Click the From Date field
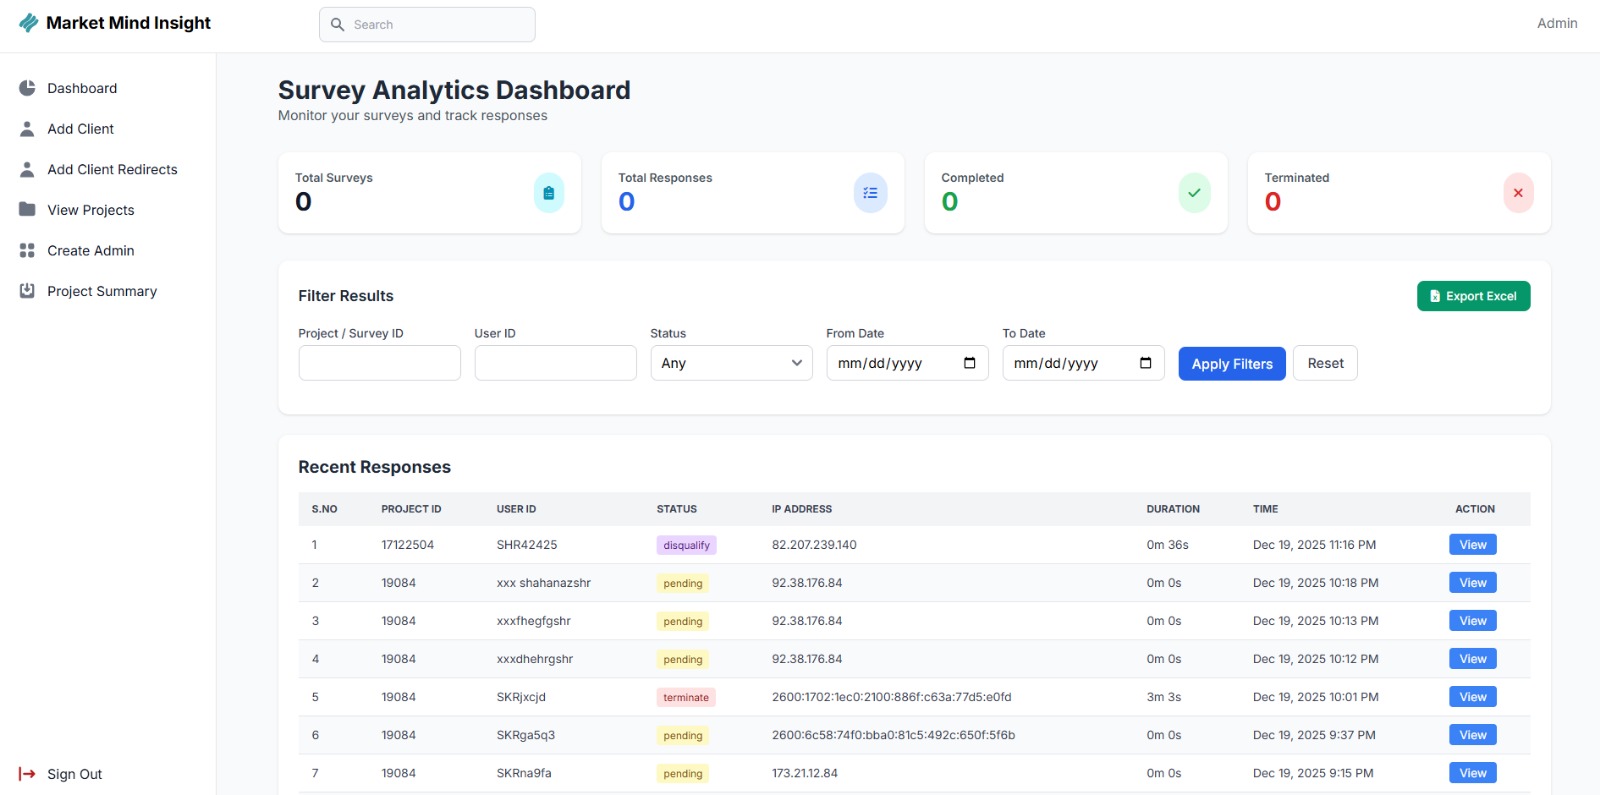This screenshot has width=1600, height=795. 907,363
